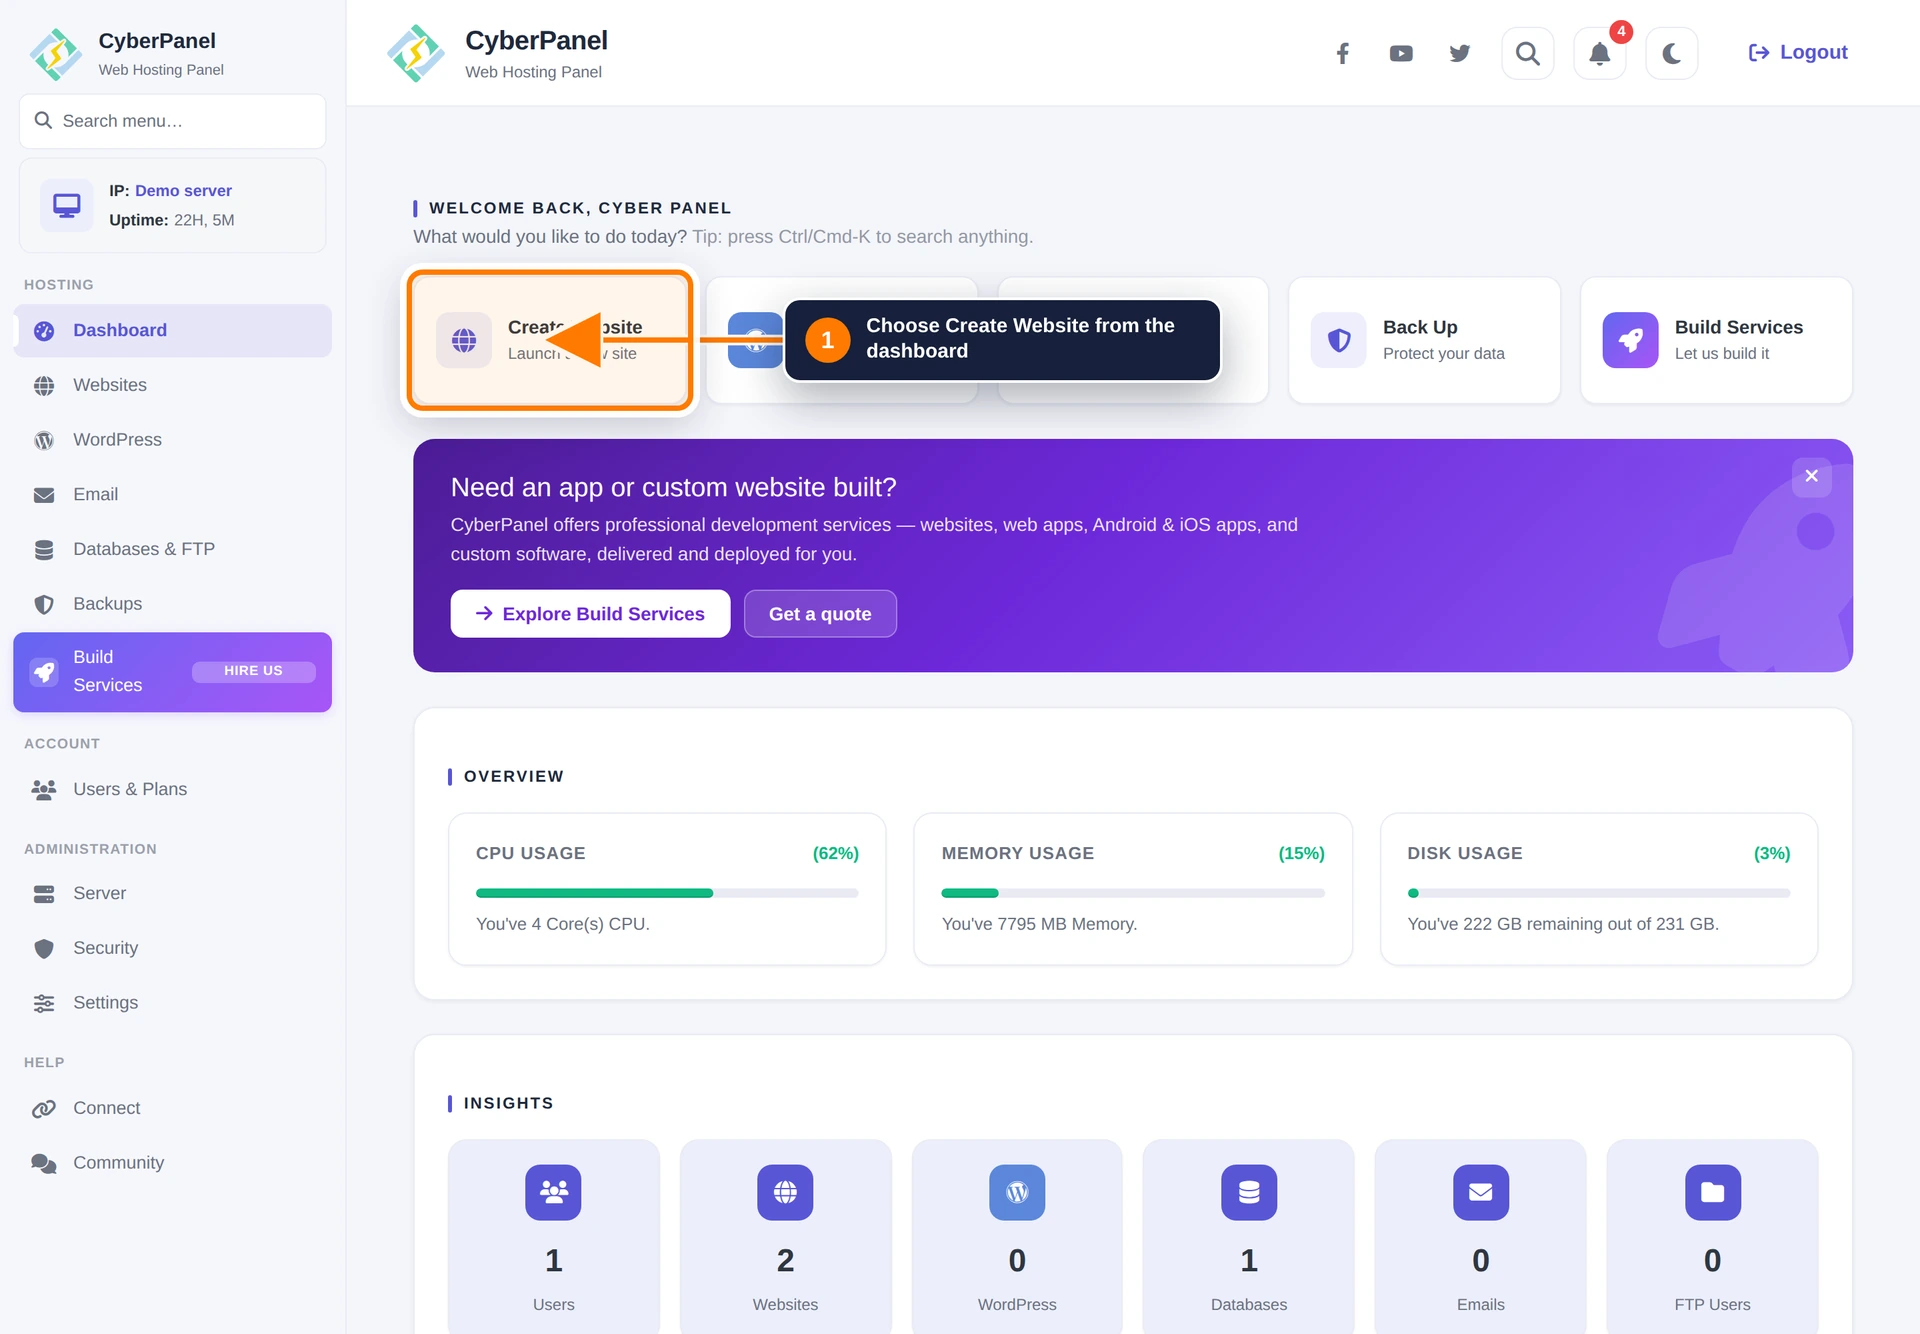Click the CPU Usage progress bar
Screen dimensions: 1920x1334
coord(667,893)
